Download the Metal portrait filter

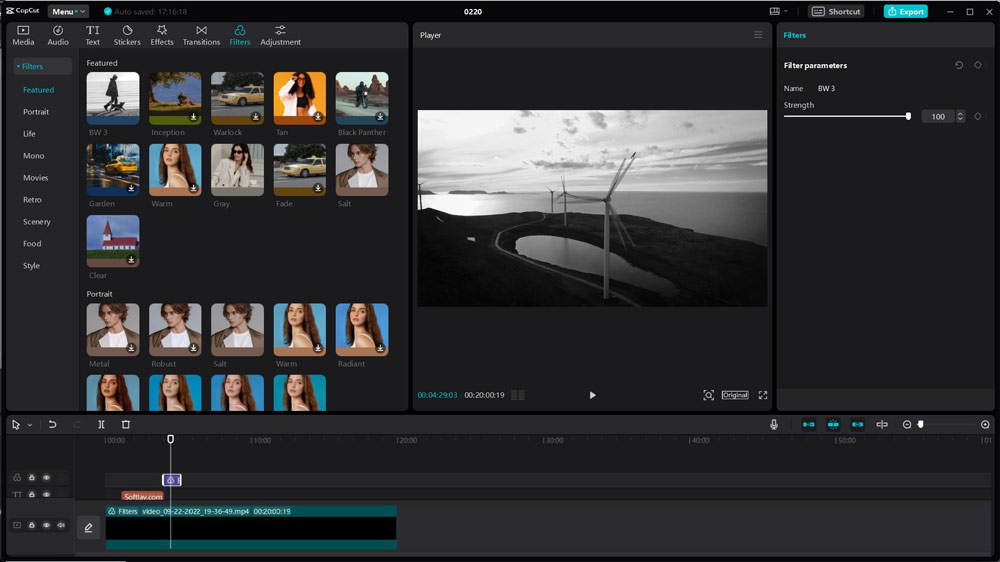(x=131, y=348)
